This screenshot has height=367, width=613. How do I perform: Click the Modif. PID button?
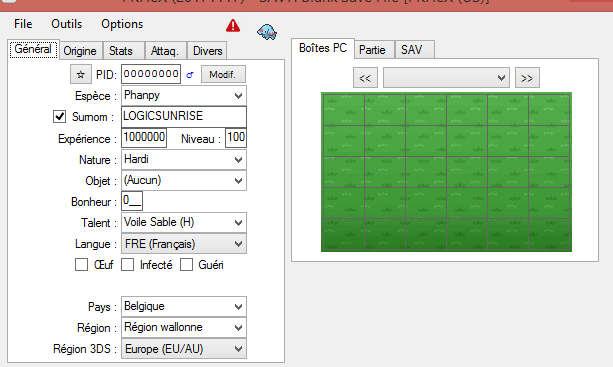click(223, 74)
